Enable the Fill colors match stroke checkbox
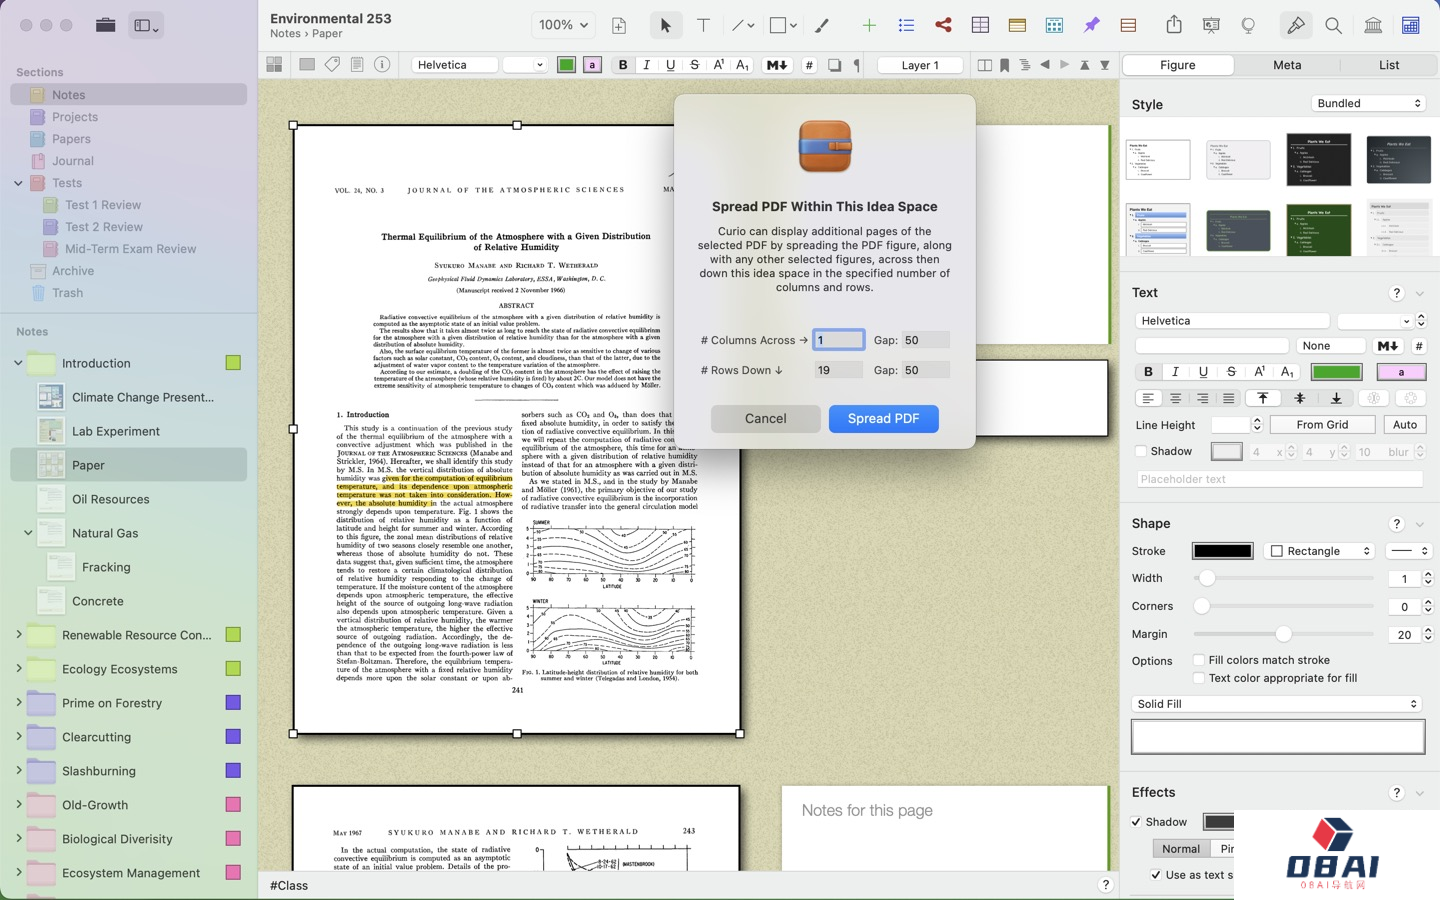The height and width of the screenshot is (900, 1440). point(1199,660)
